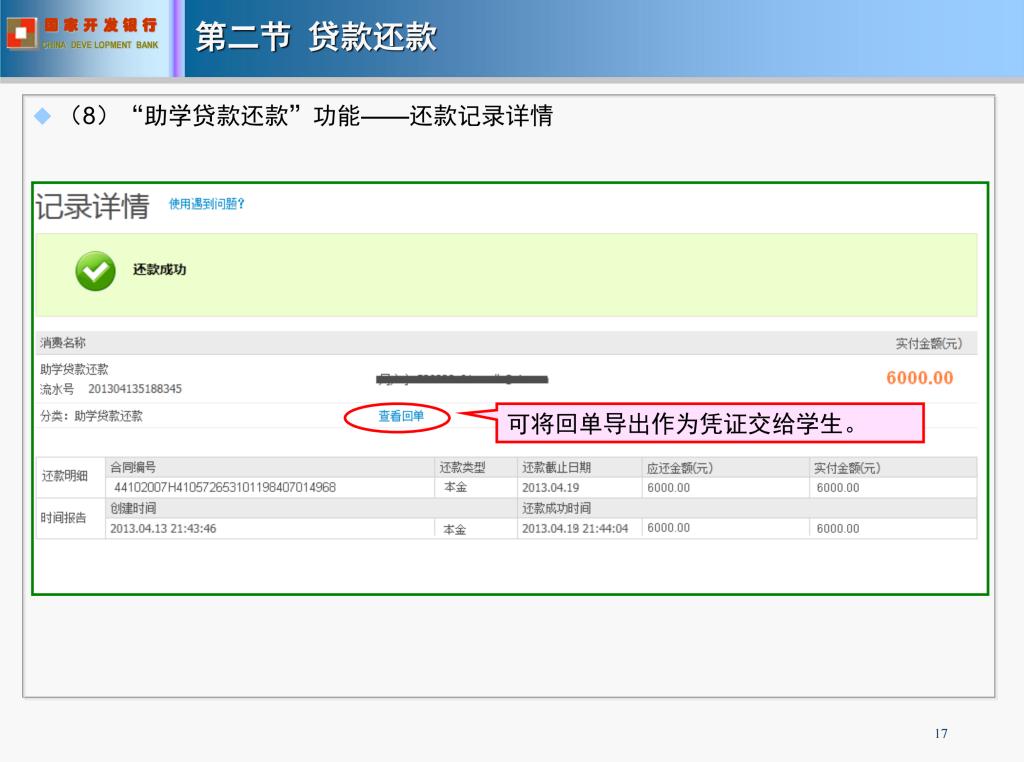Image resolution: width=1024 pixels, height=762 pixels.
Task: Open the 使用遇到问题? help link
Action: coord(207,204)
